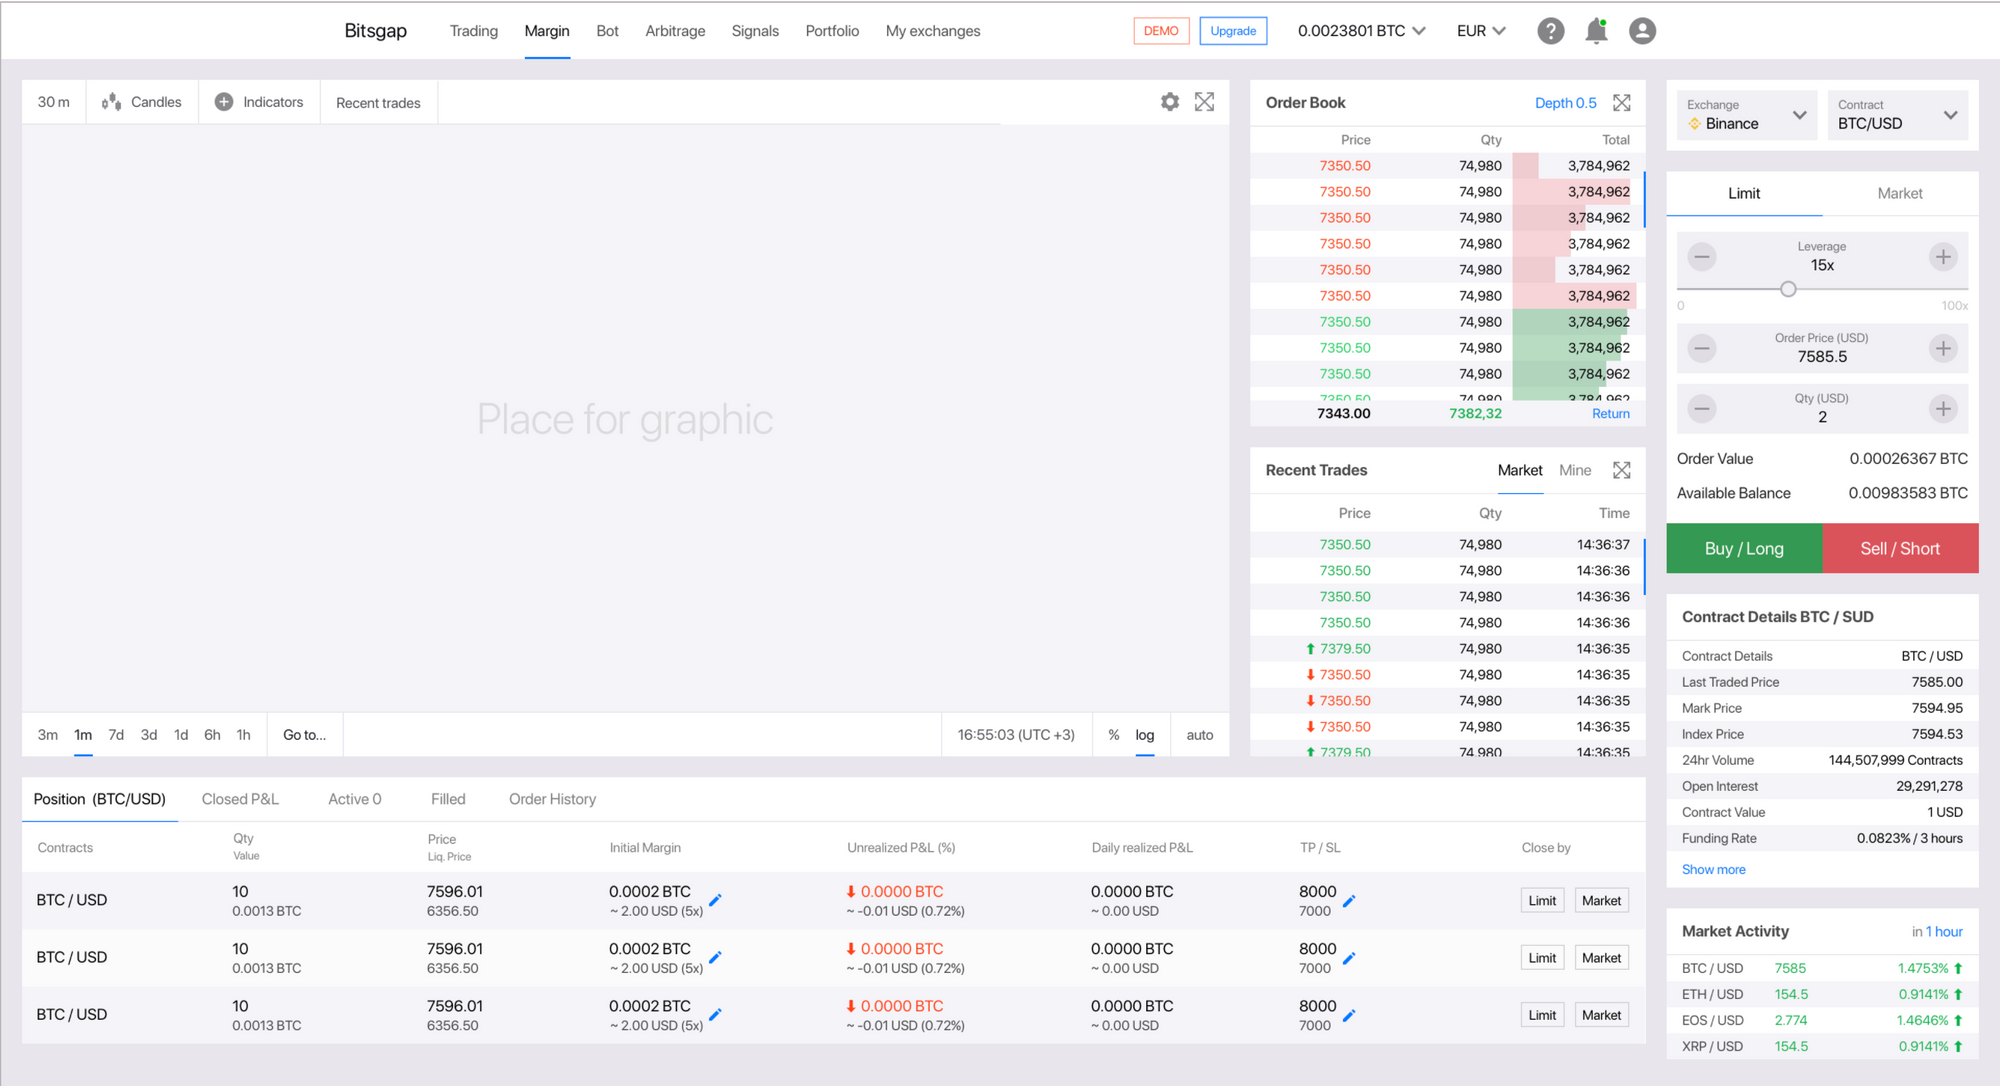Increase Qty (USD) with plus button
This screenshot has width=2000, height=1086.
[1943, 408]
